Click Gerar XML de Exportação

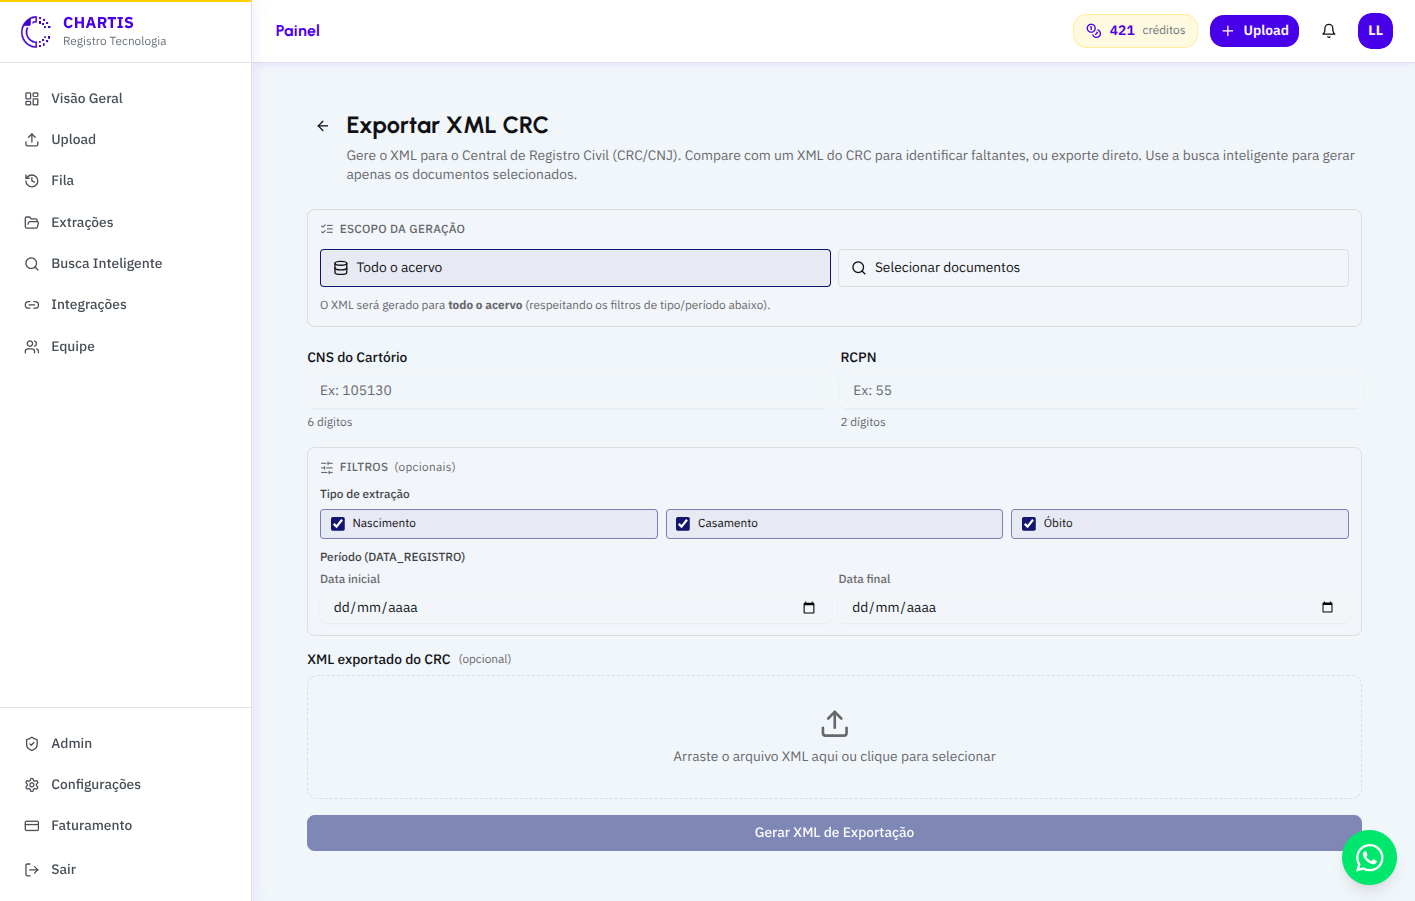[834, 833]
